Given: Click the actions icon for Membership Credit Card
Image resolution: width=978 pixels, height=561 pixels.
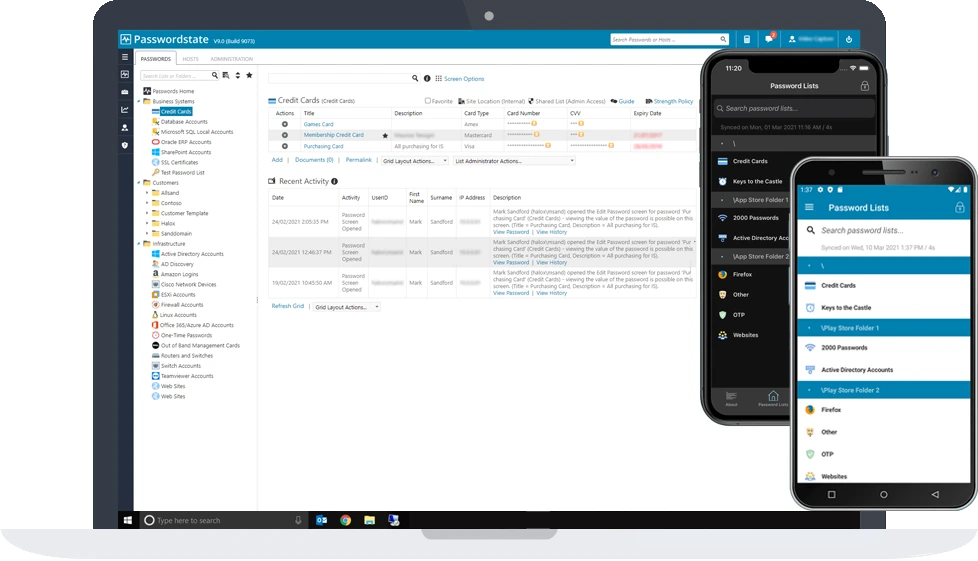Looking at the screenshot, I should click(x=284, y=135).
